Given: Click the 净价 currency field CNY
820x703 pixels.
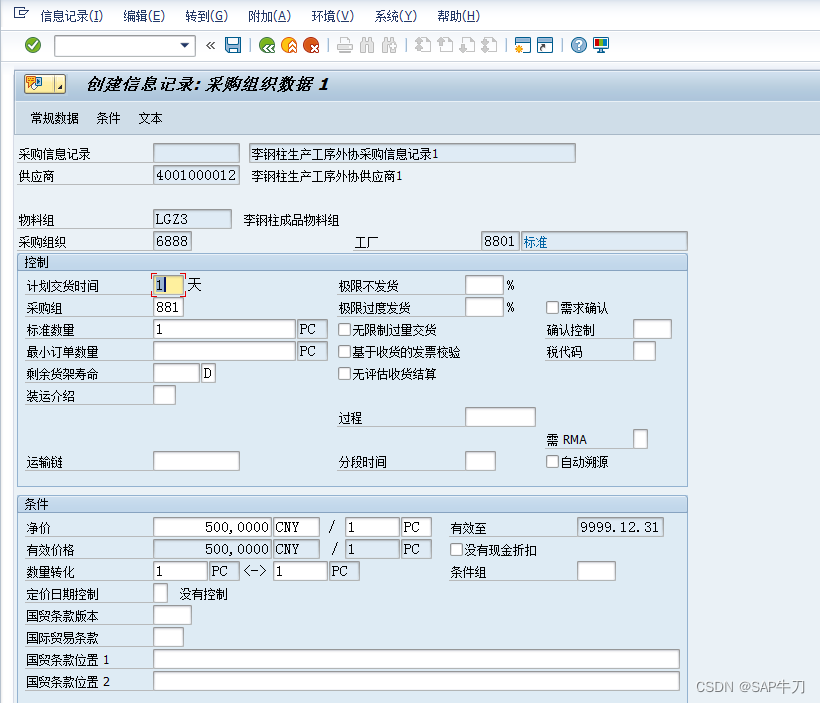Looking at the screenshot, I should 296,527.
